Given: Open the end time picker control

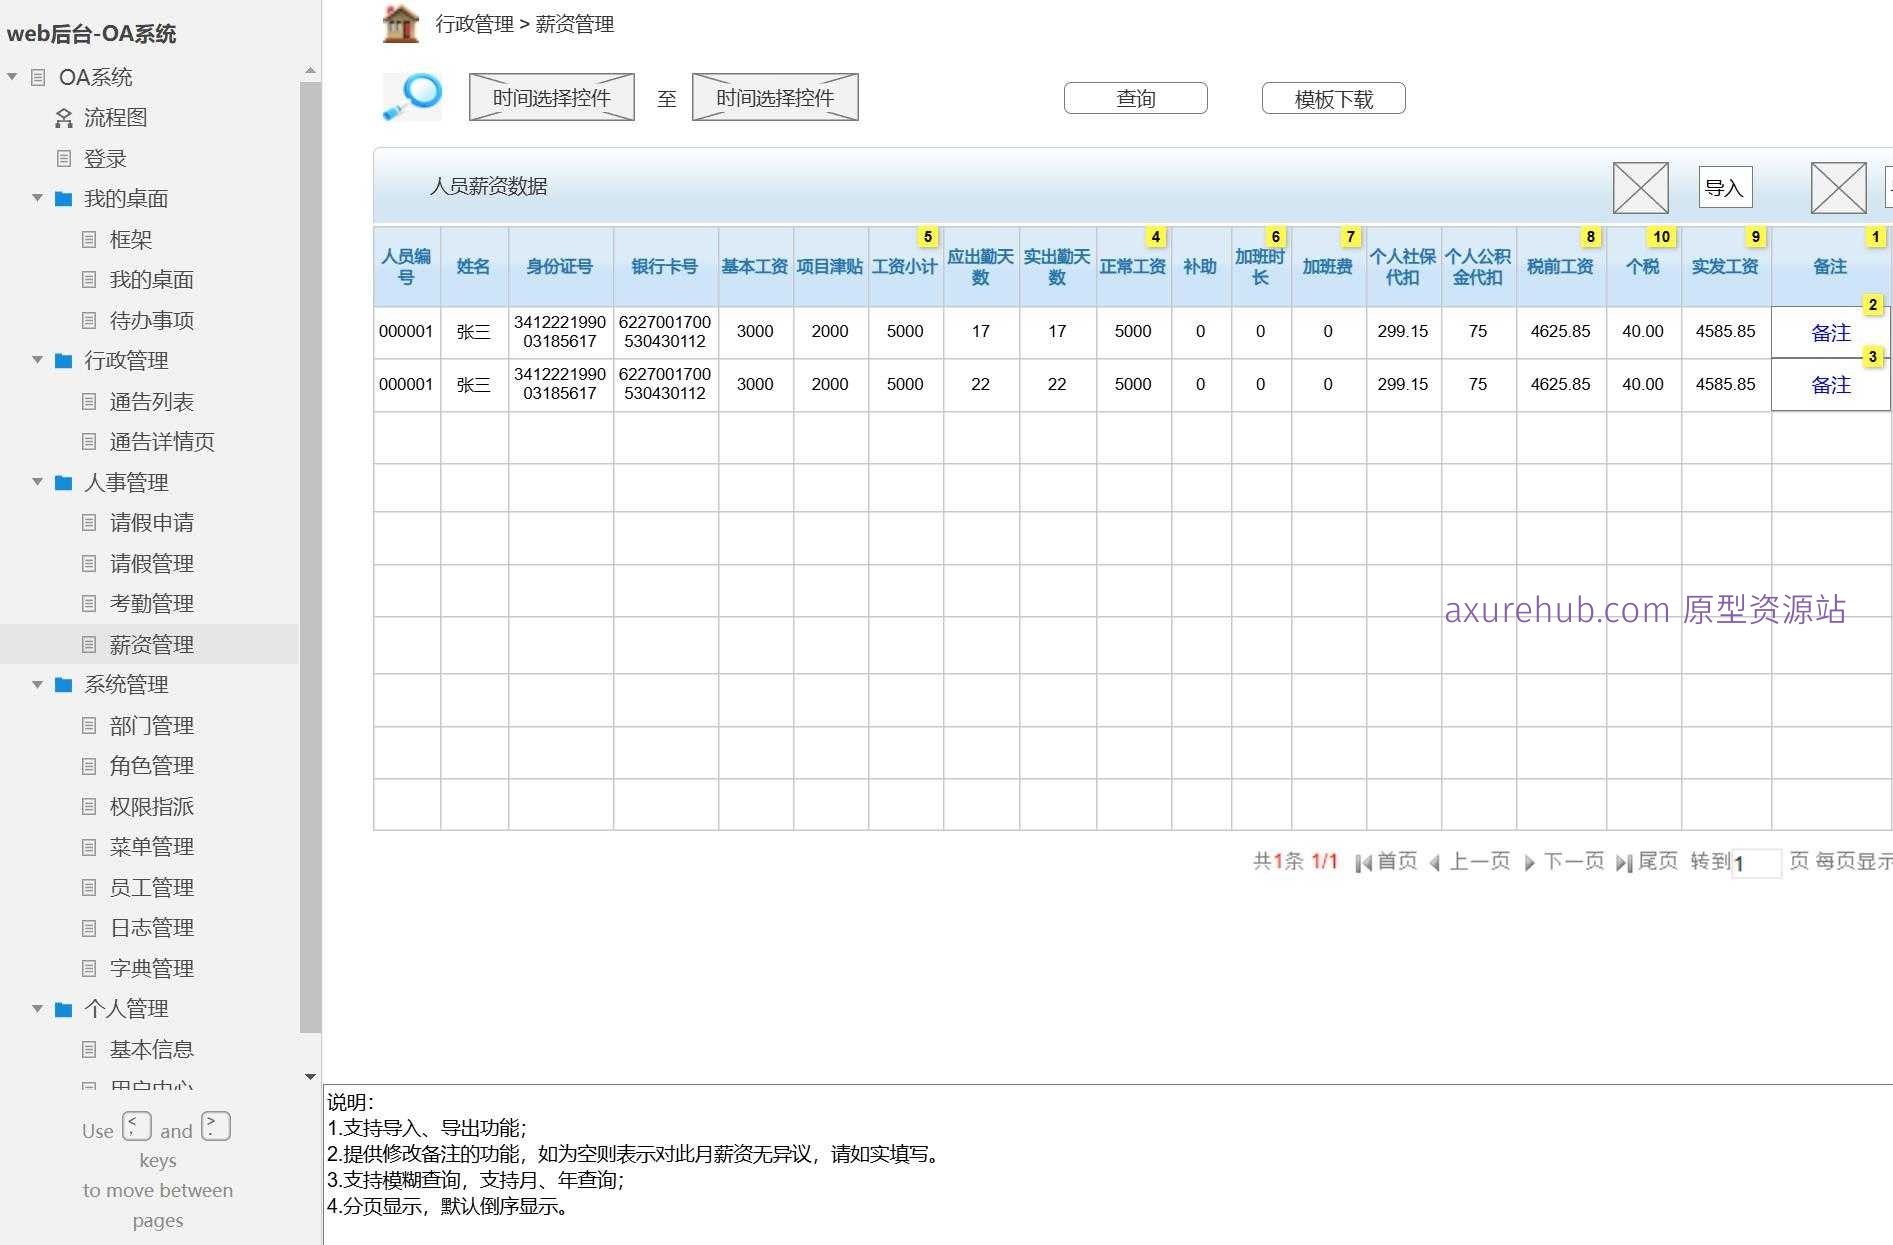Looking at the screenshot, I should point(775,97).
